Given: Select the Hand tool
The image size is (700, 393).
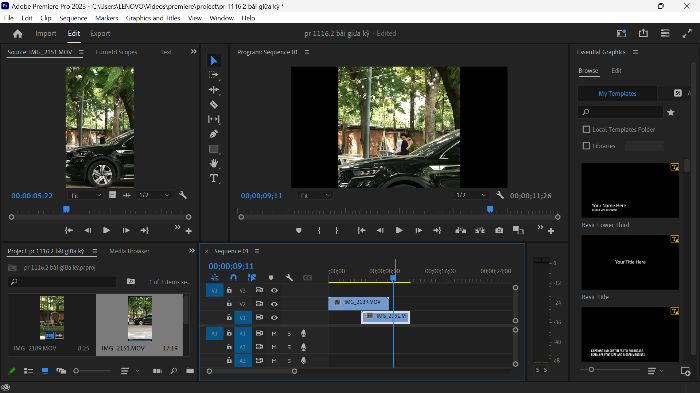Looking at the screenshot, I should [214, 163].
